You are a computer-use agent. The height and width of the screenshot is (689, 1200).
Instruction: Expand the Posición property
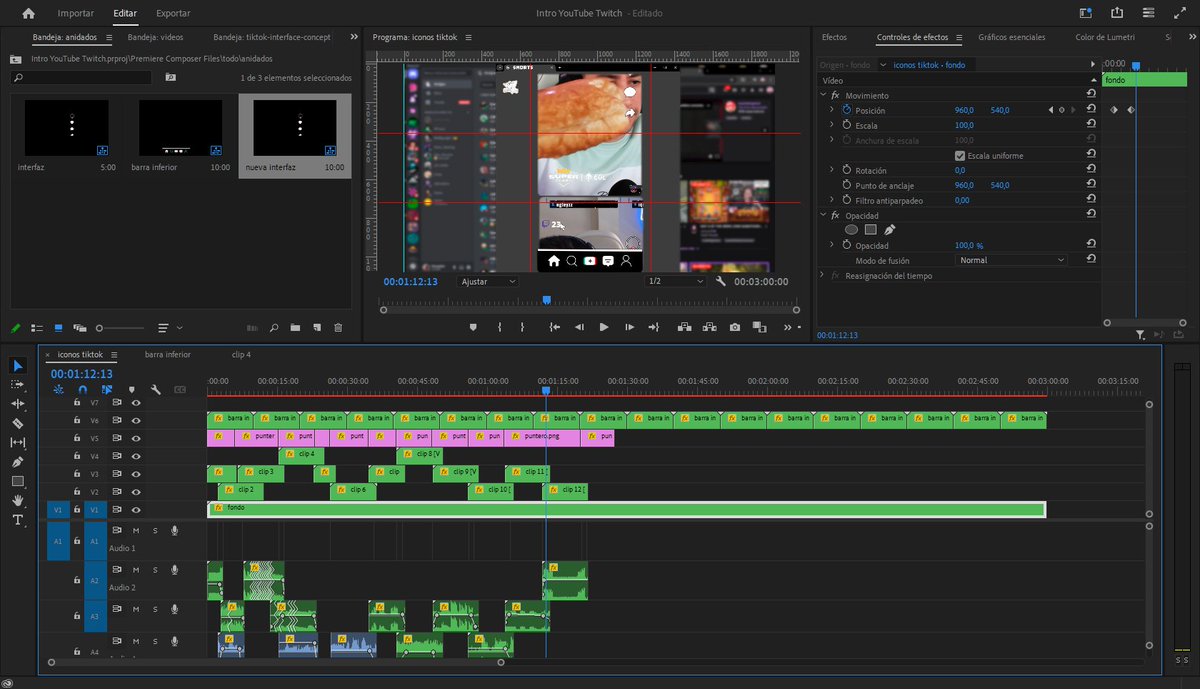click(x=832, y=110)
